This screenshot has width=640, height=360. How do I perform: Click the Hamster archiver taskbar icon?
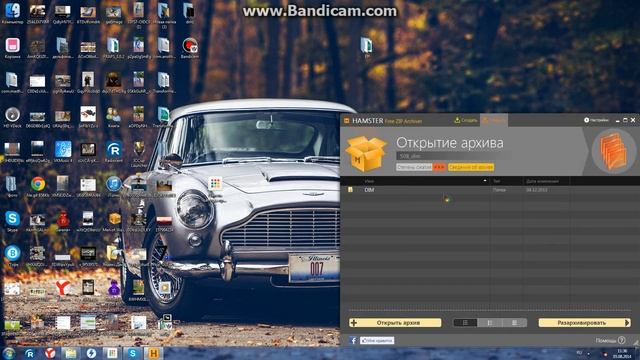(x=153, y=353)
